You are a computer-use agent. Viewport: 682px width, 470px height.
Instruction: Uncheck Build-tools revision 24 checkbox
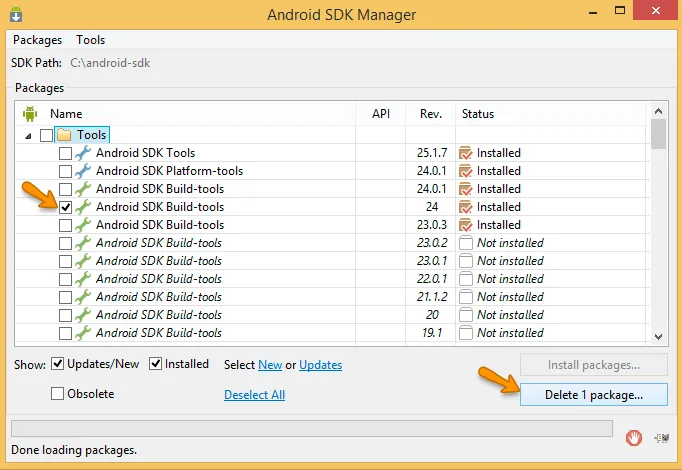65,207
